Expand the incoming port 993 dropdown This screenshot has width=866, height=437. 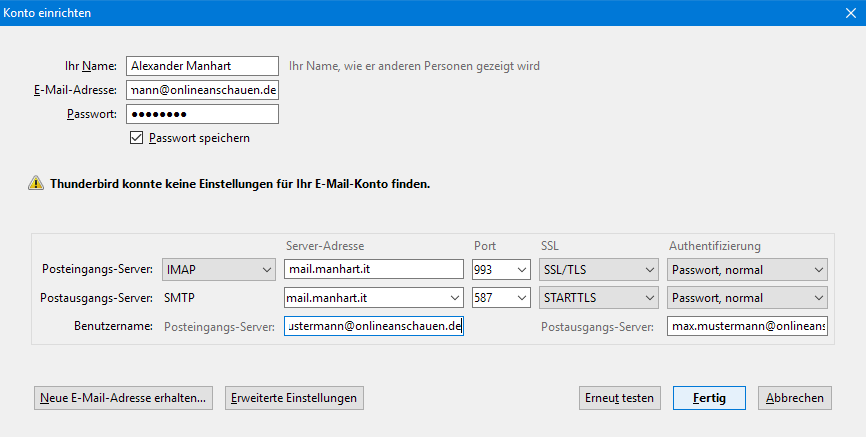521,270
